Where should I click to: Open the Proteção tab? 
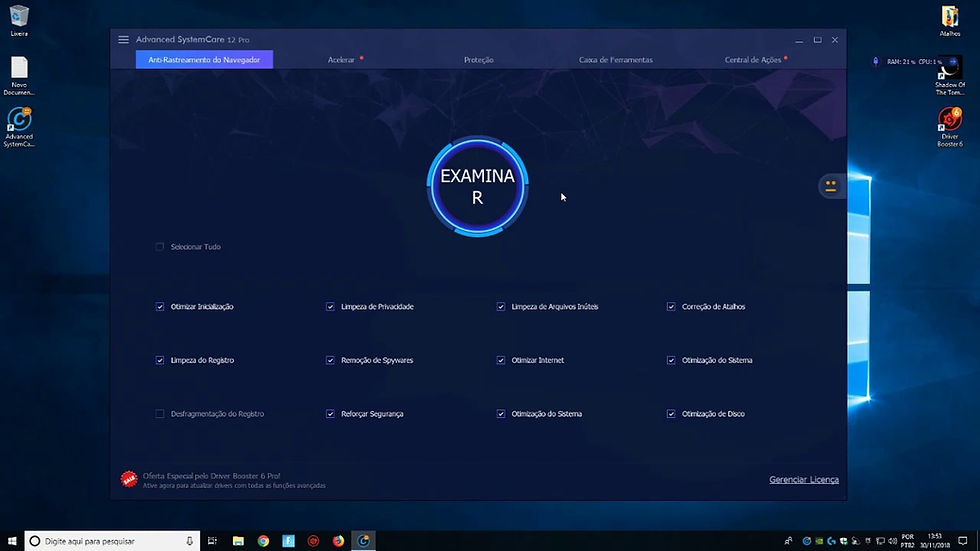(x=479, y=60)
